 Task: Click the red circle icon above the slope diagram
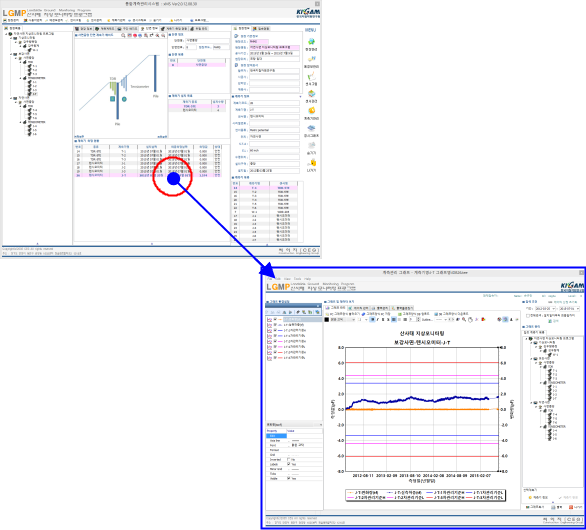click(135, 36)
